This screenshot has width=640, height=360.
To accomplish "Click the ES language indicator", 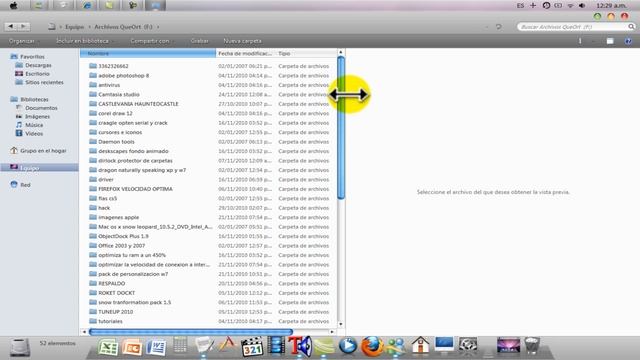I will click(x=520, y=6).
